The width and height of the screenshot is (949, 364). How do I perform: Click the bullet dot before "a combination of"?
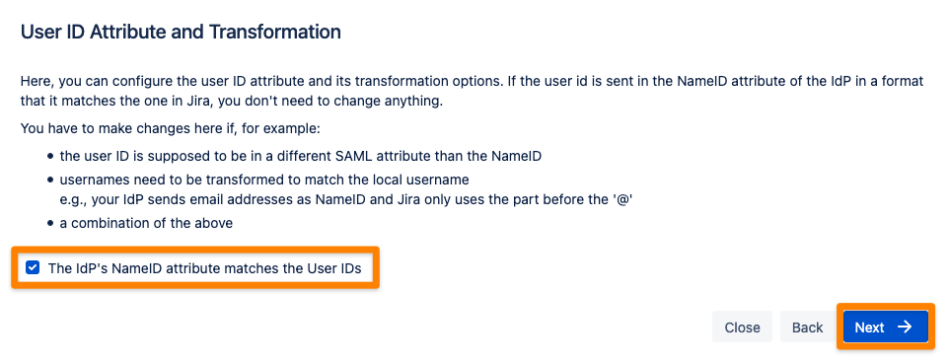point(51,224)
